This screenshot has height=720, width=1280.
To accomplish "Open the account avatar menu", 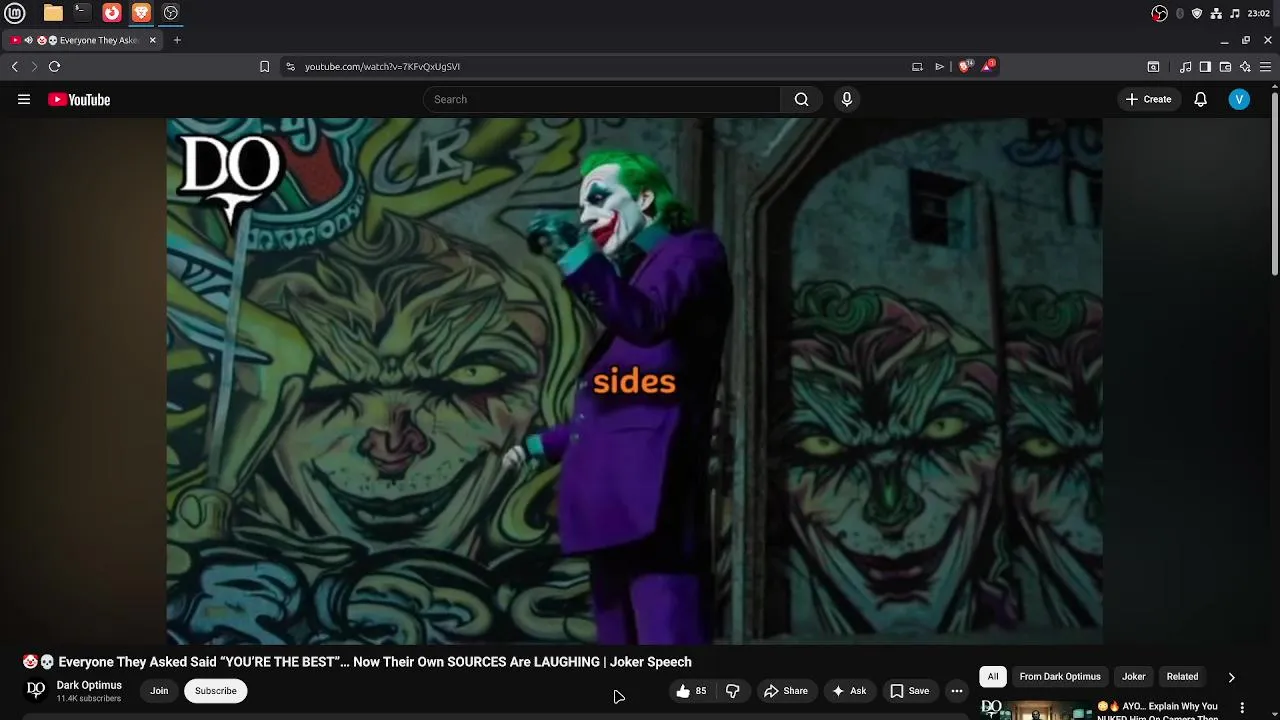I will coord(1239,99).
